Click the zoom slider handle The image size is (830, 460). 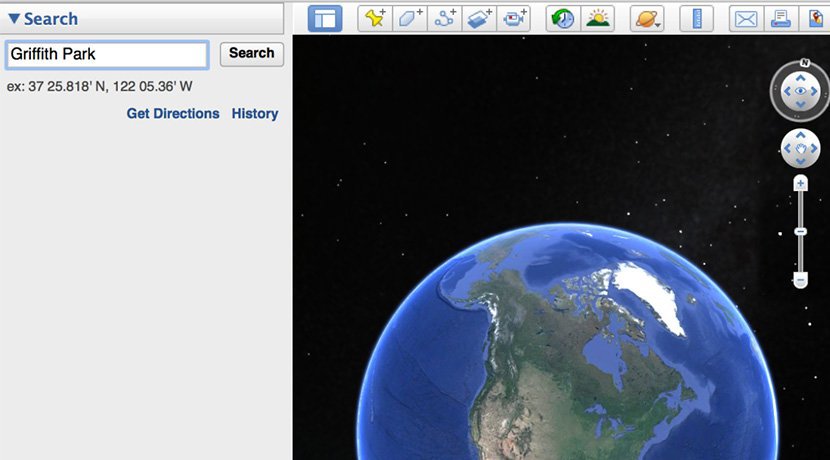pyautogui.click(x=800, y=232)
